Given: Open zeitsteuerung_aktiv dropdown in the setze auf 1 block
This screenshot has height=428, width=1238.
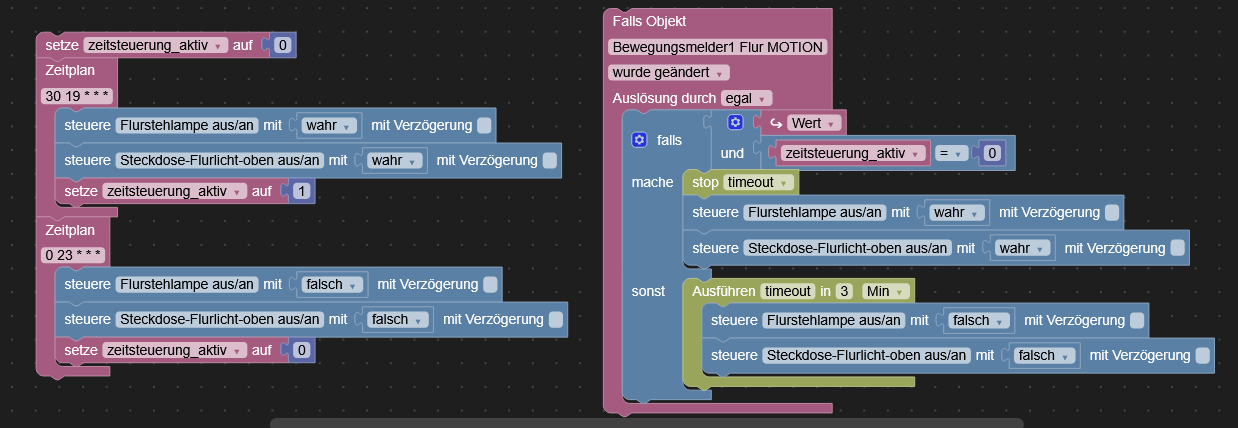Looking at the screenshot, I should click(176, 190).
